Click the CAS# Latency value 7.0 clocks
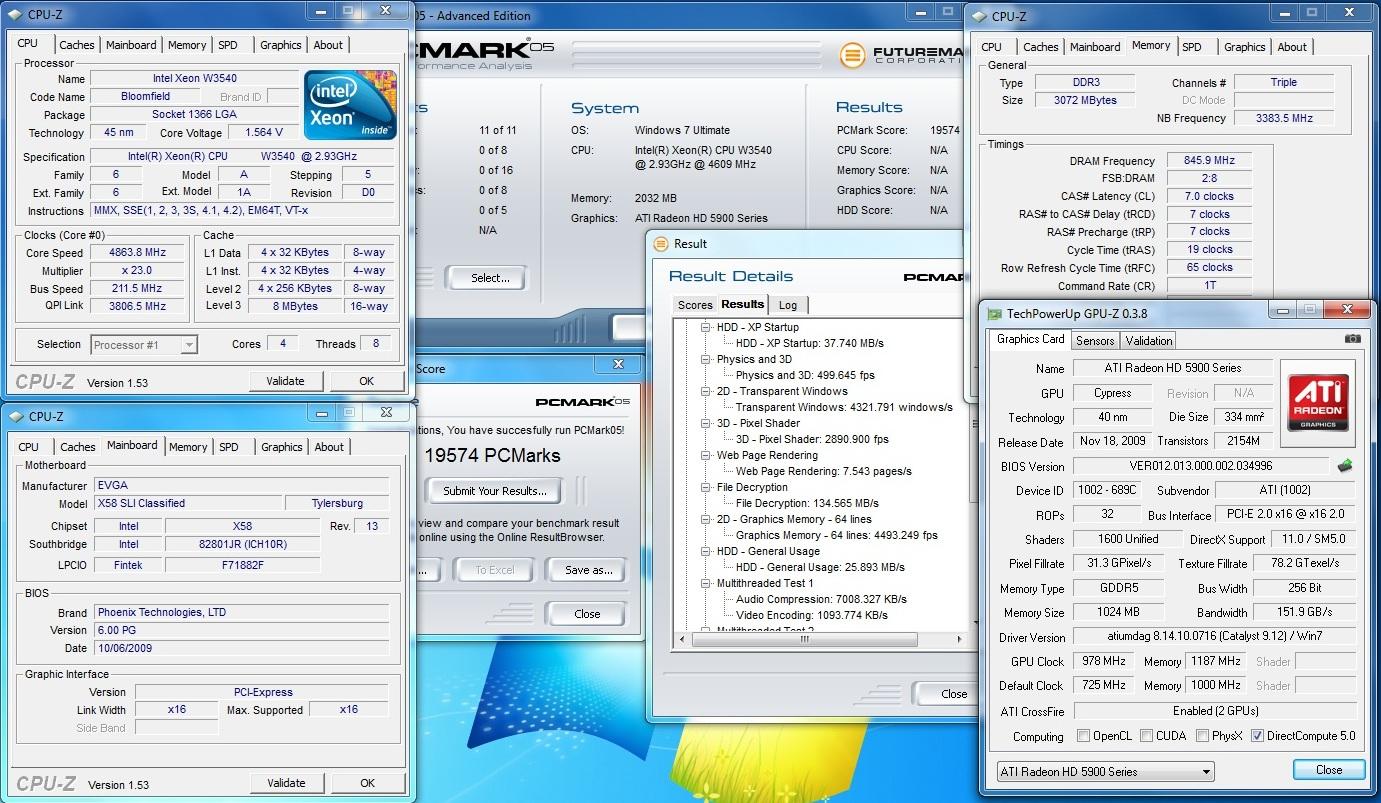Image resolution: width=1381 pixels, height=803 pixels. (x=1209, y=196)
